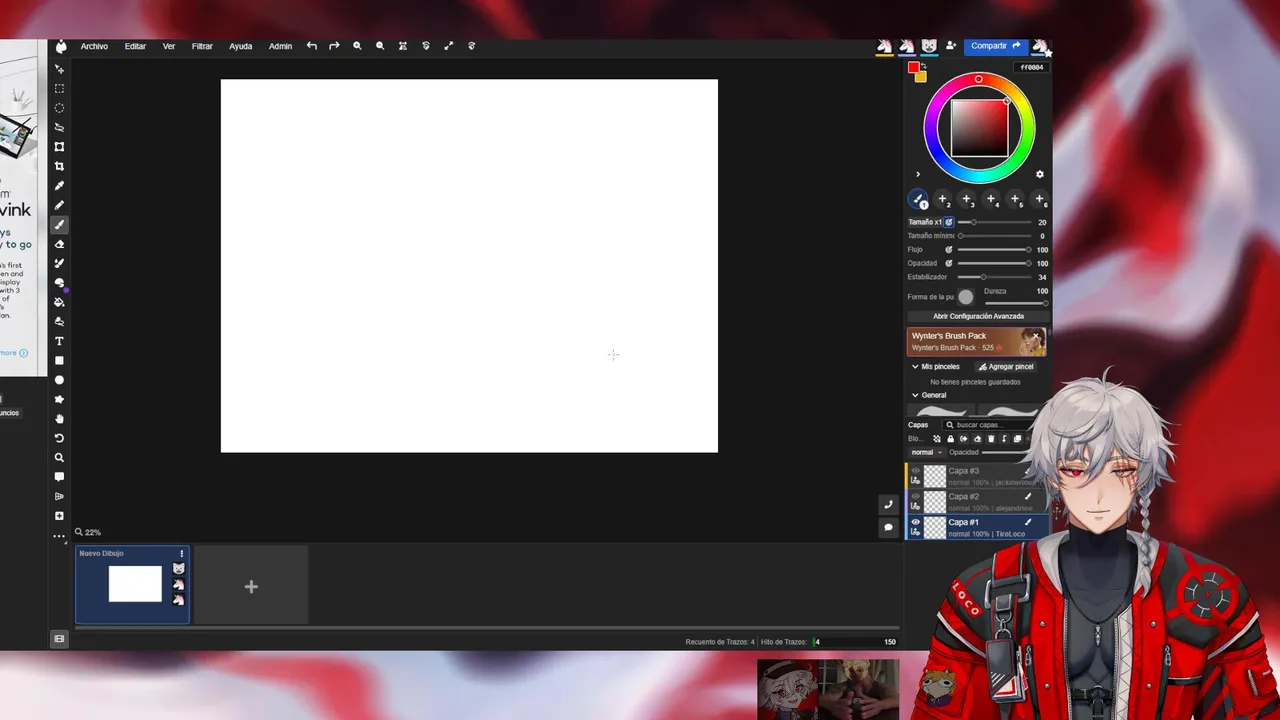Viewport: 1280px width, 720px height.
Task: Open the Ver menu
Action: click(169, 46)
